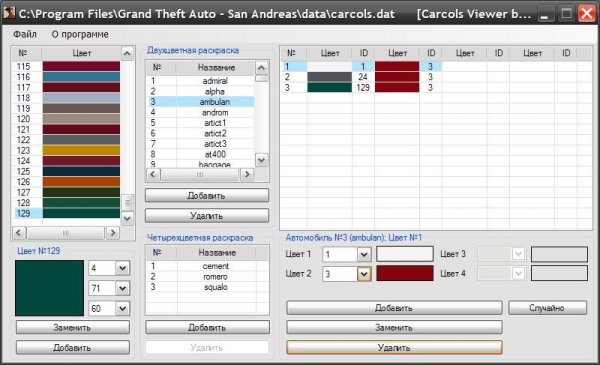Image resolution: width=600 pixels, height=365 pixels.
Task: Select color swatch number 126
Action: (x=81, y=182)
